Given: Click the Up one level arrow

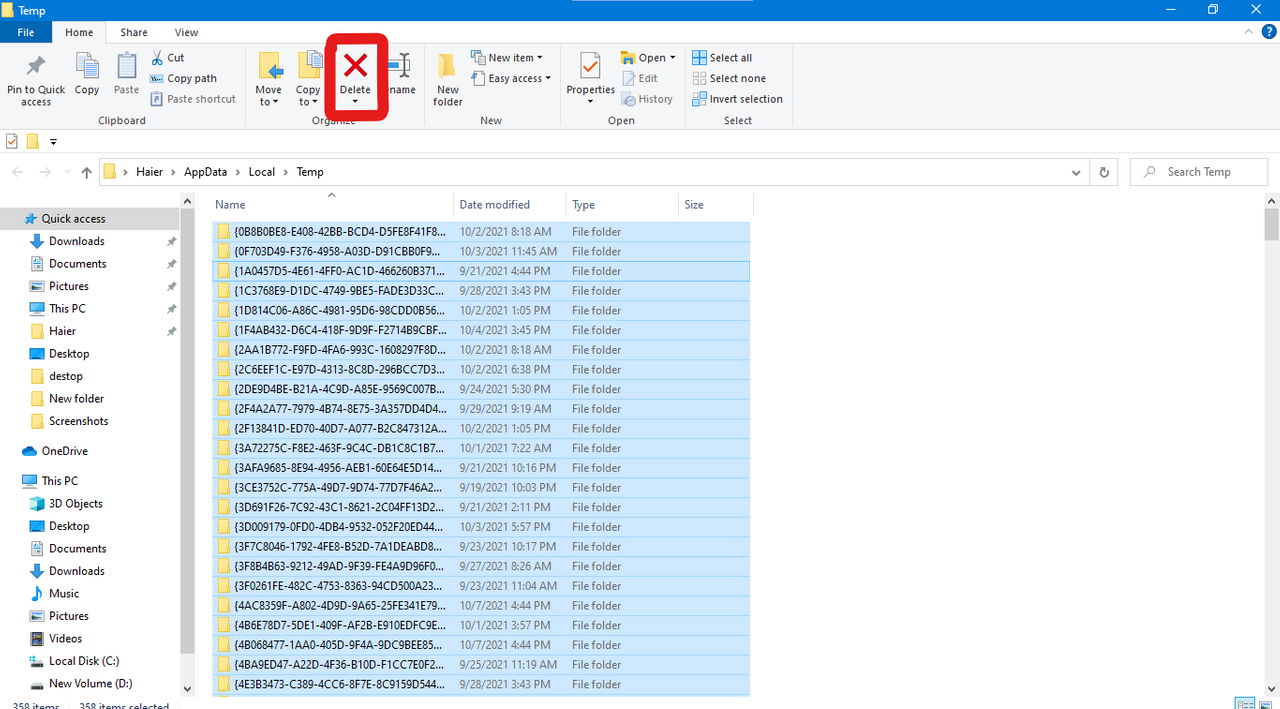Looking at the screenshot, I should pyautogui.click(x=87, y=172).
